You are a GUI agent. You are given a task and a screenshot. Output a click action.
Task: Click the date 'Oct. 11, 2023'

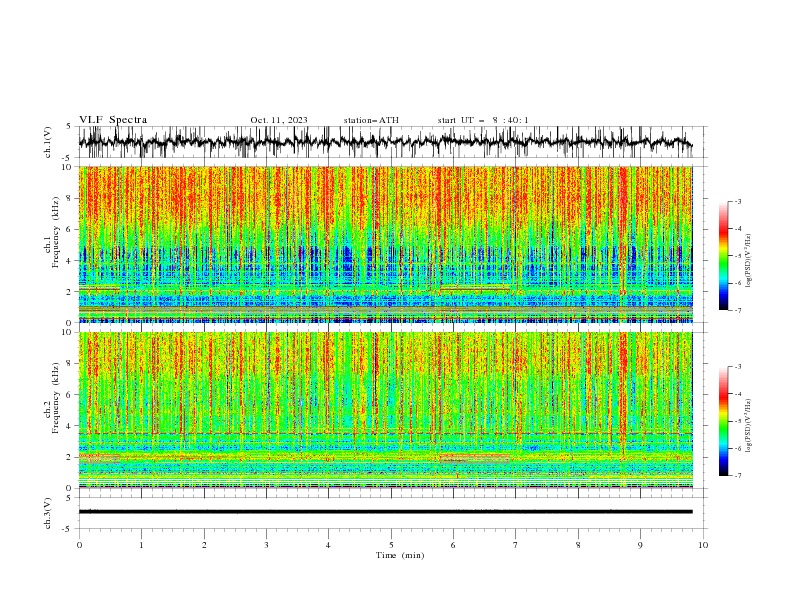click(x=279, y=120)
